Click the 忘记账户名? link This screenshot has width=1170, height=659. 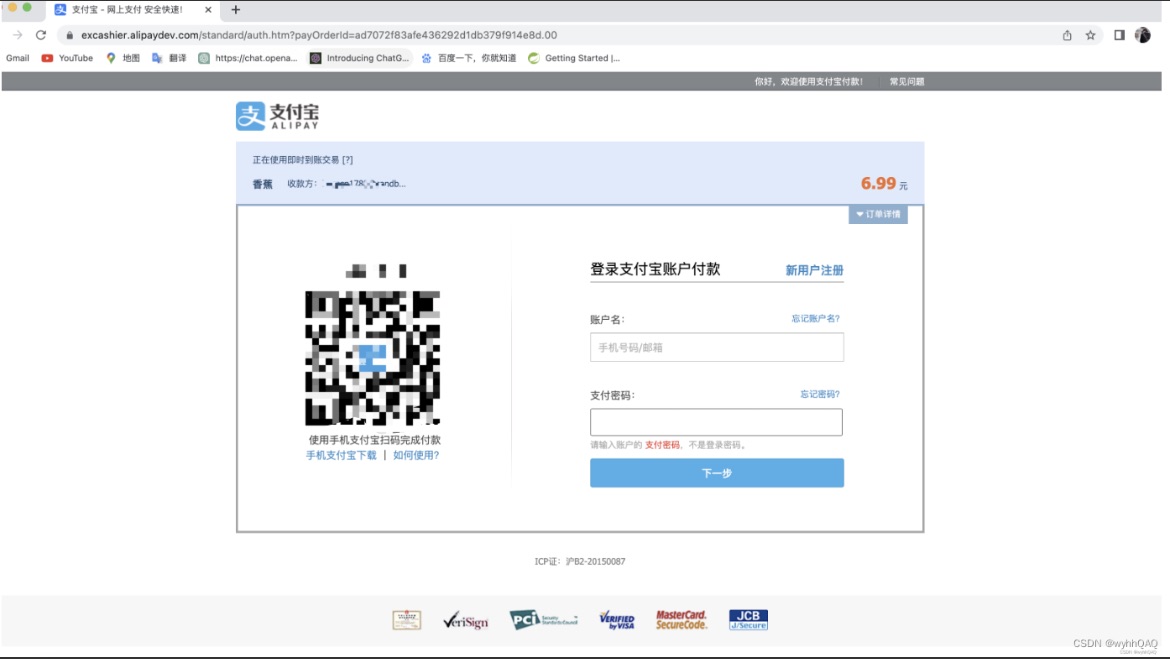(x=816, y=319)
